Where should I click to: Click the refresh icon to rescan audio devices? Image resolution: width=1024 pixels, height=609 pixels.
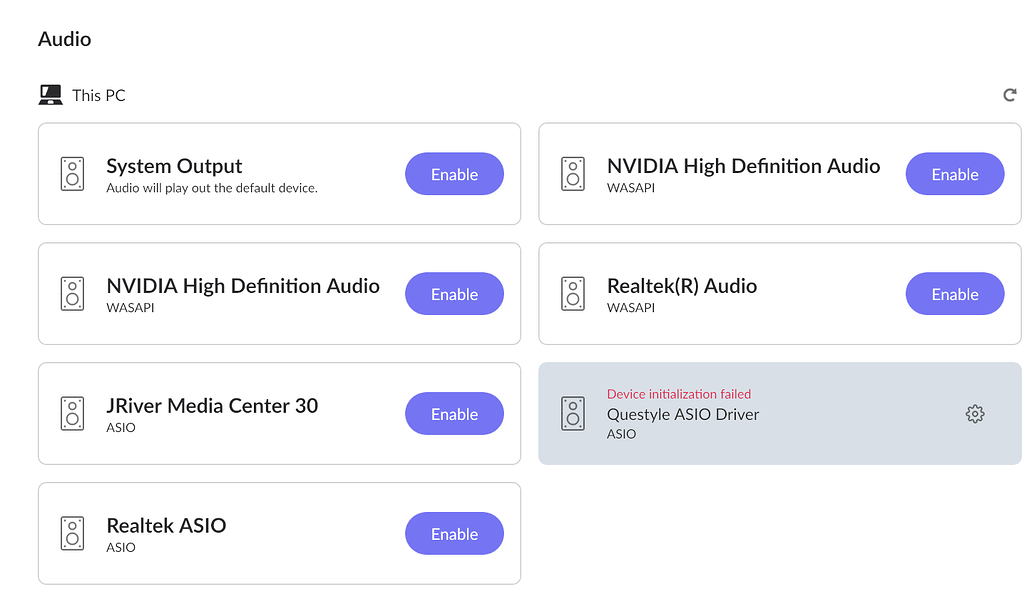click(1010, 94)
